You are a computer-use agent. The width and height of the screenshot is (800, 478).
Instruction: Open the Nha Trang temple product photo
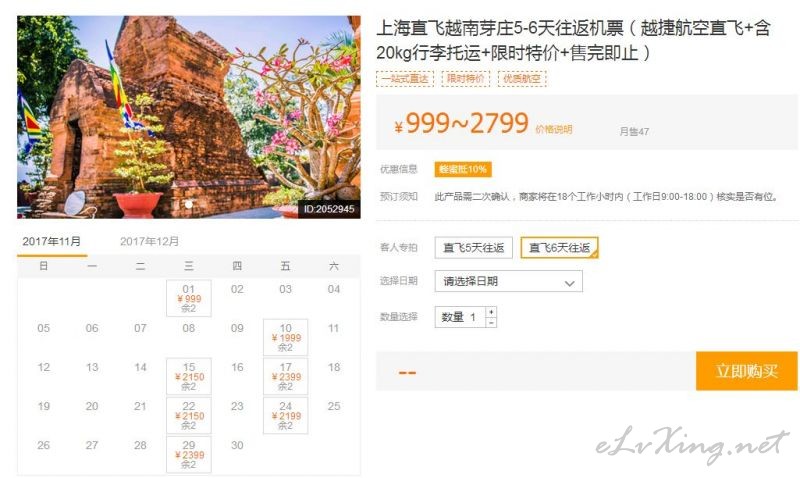point(189,117)
